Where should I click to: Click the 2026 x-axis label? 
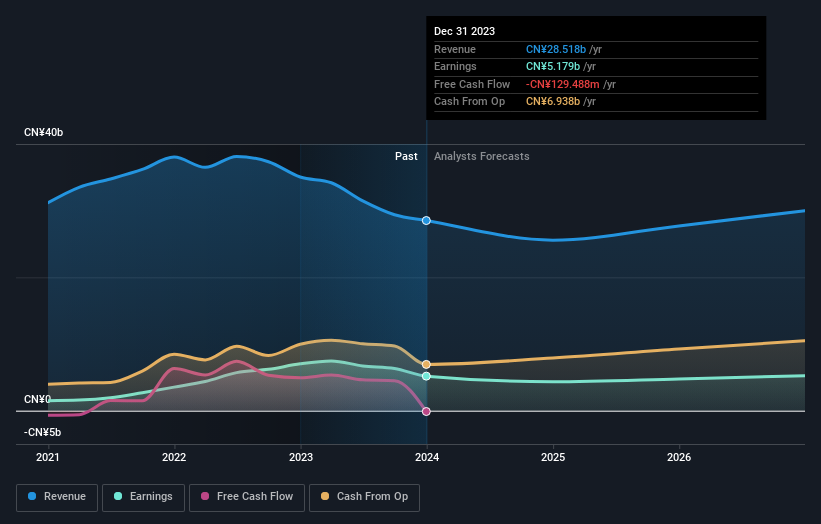[679, 458]
